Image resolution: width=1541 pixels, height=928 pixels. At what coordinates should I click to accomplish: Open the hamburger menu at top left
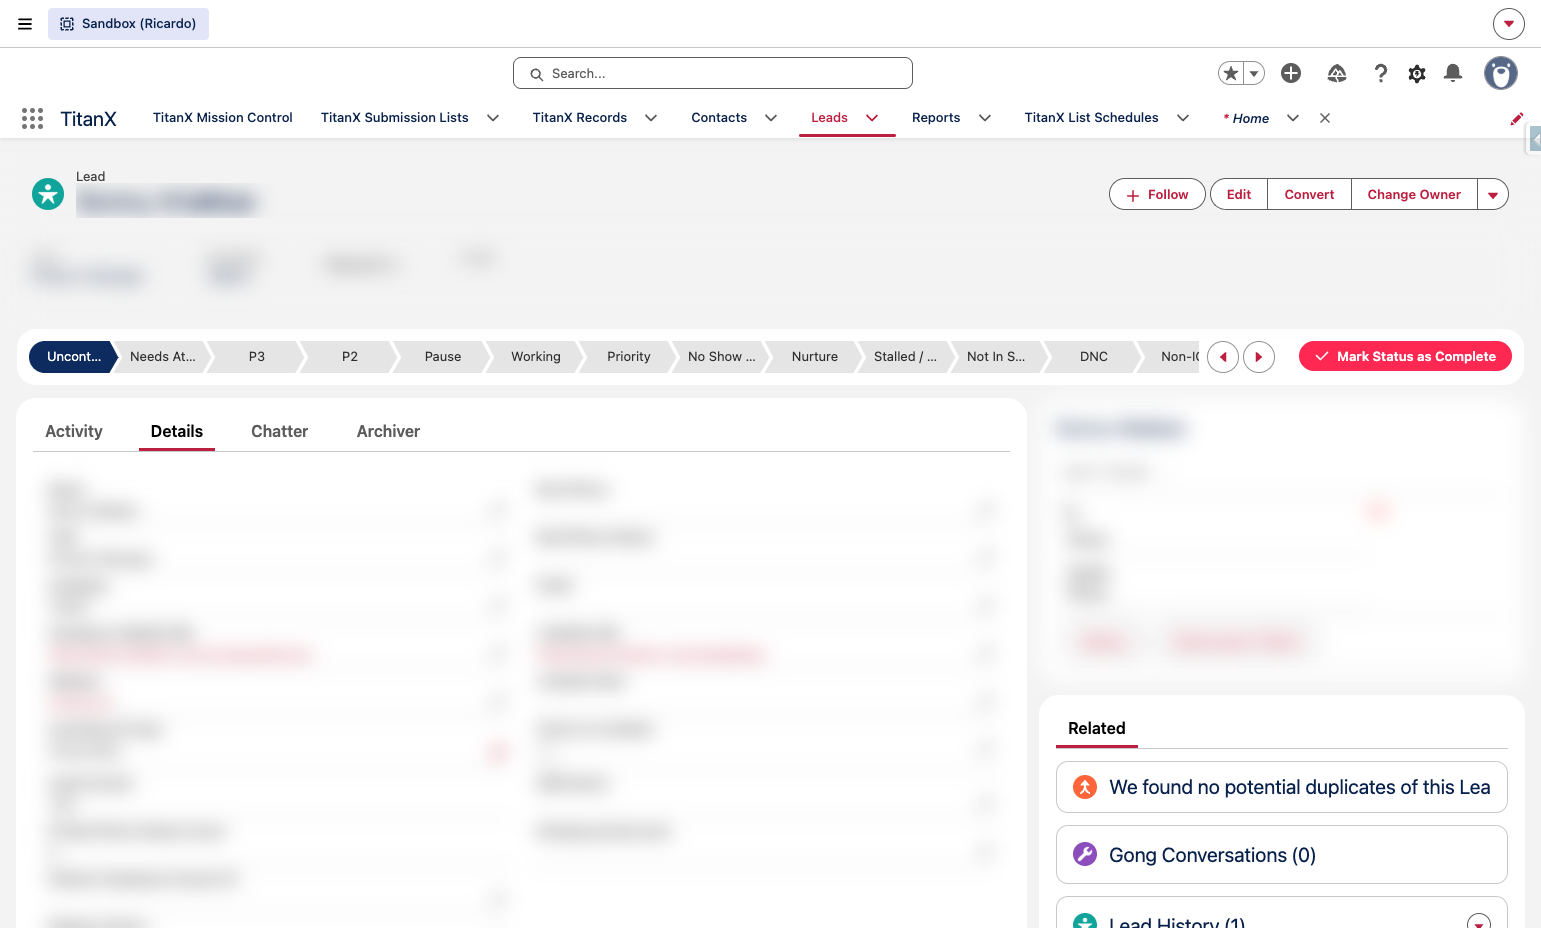coord(25,24)
